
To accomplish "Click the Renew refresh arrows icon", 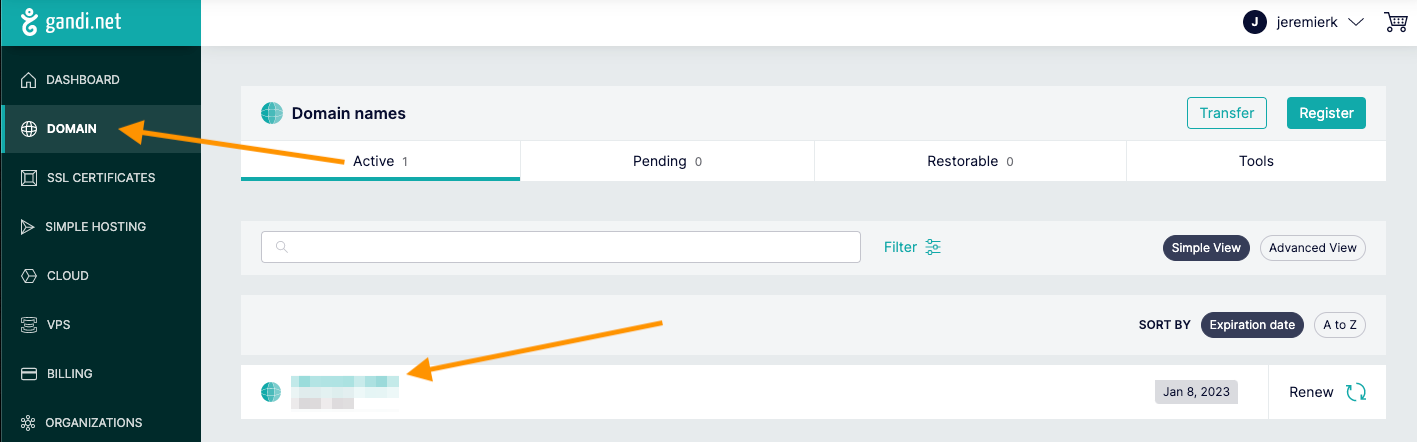I will point(1356,392).
